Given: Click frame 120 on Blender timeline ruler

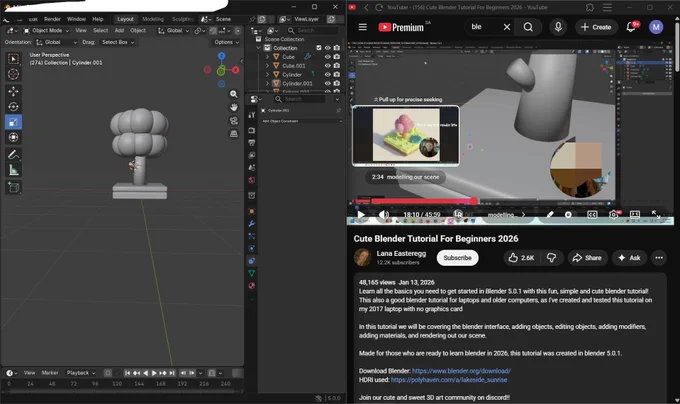Looking at the screenshot, I should pos(117,384).
